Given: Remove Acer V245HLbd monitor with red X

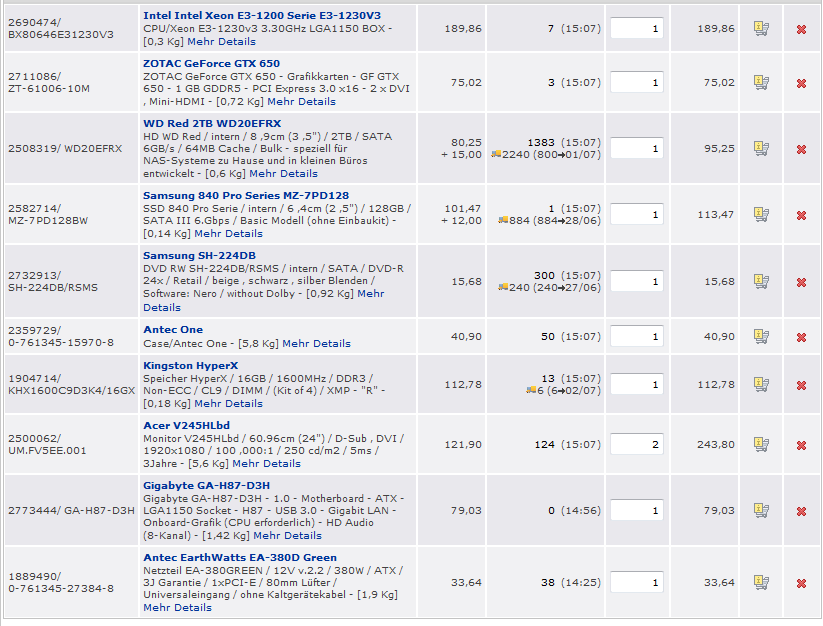Looking at the screenshot, I should pos(801,445).
